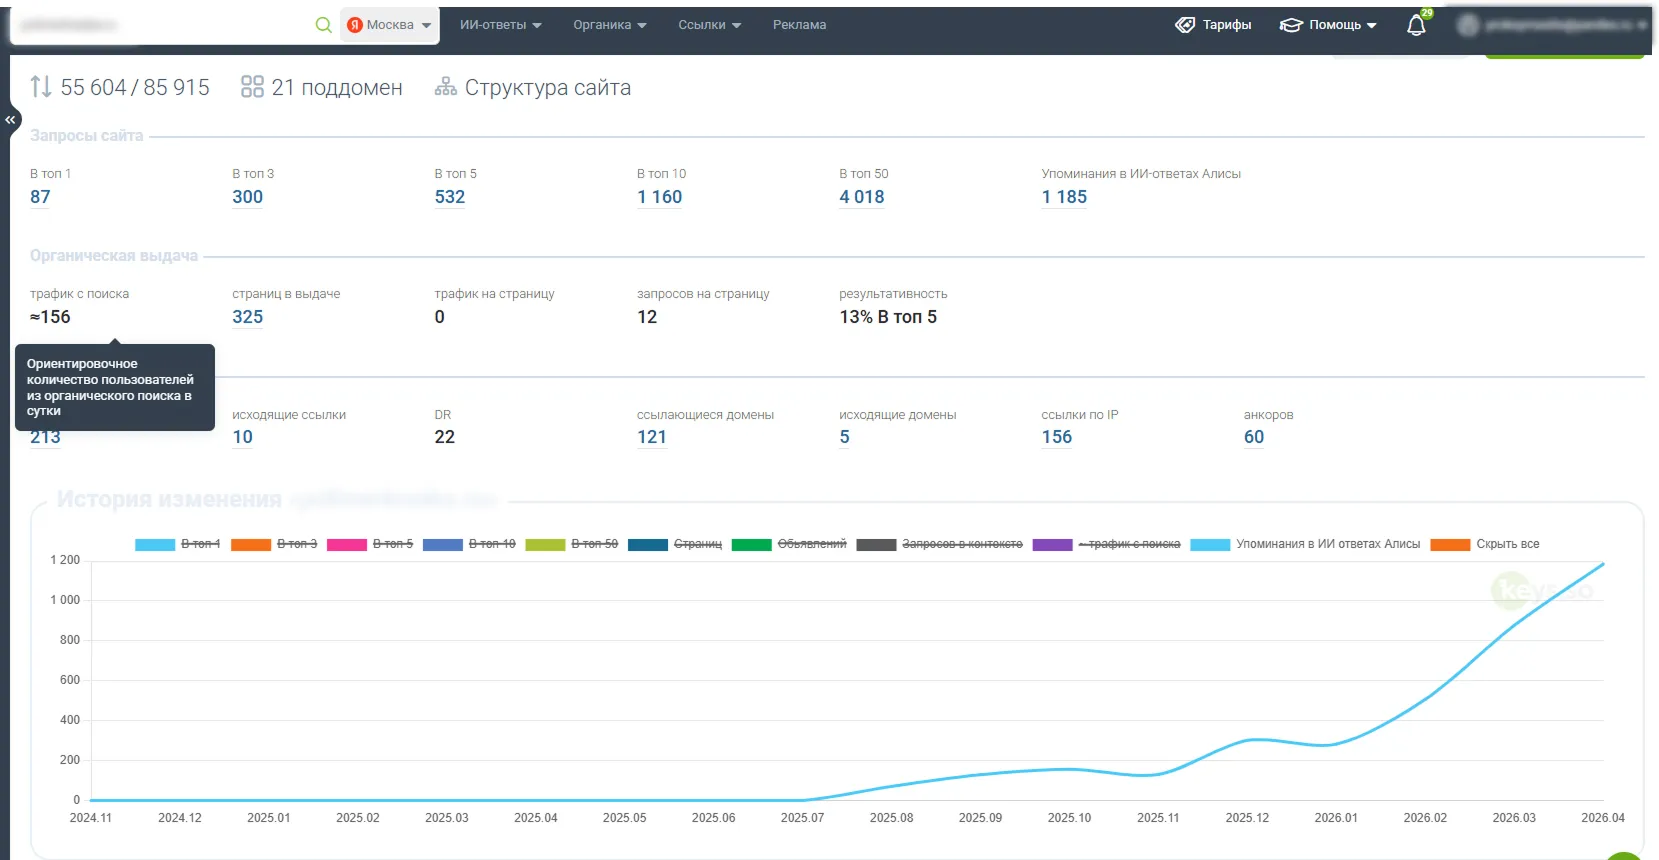This screenshot has width=1659, height=860.
Task: Toggle the В топ 10 chart series
Action: coord(469,544)
